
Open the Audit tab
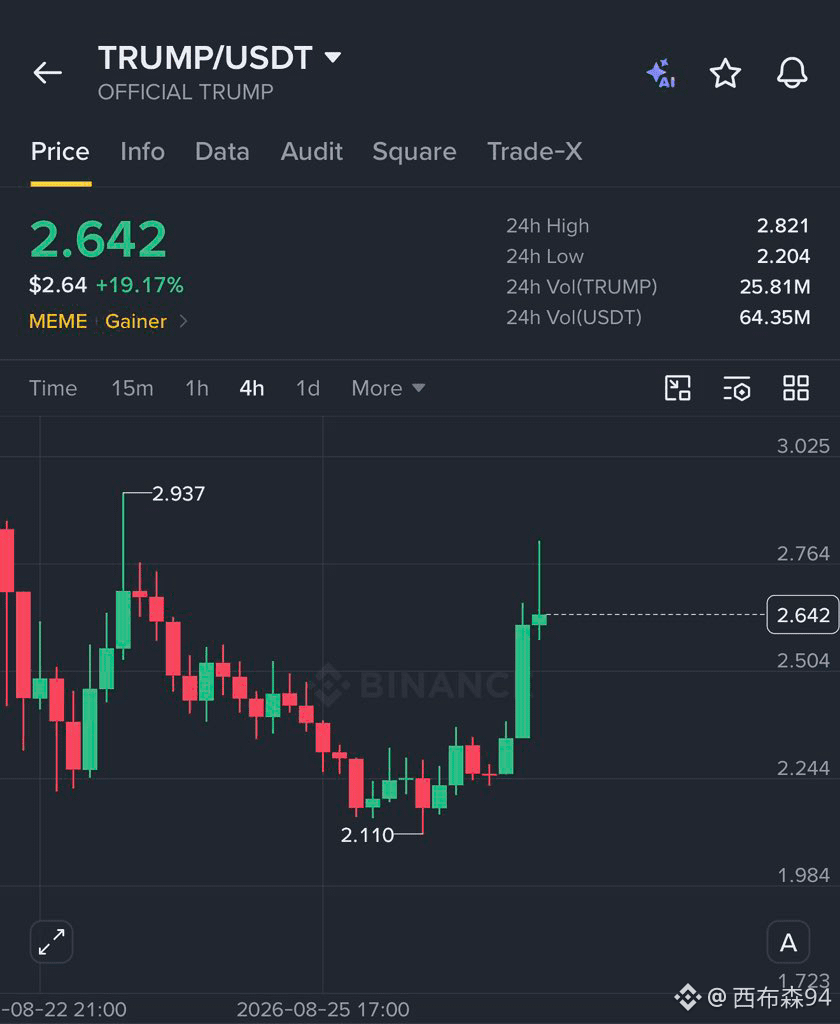coord(312,152)
